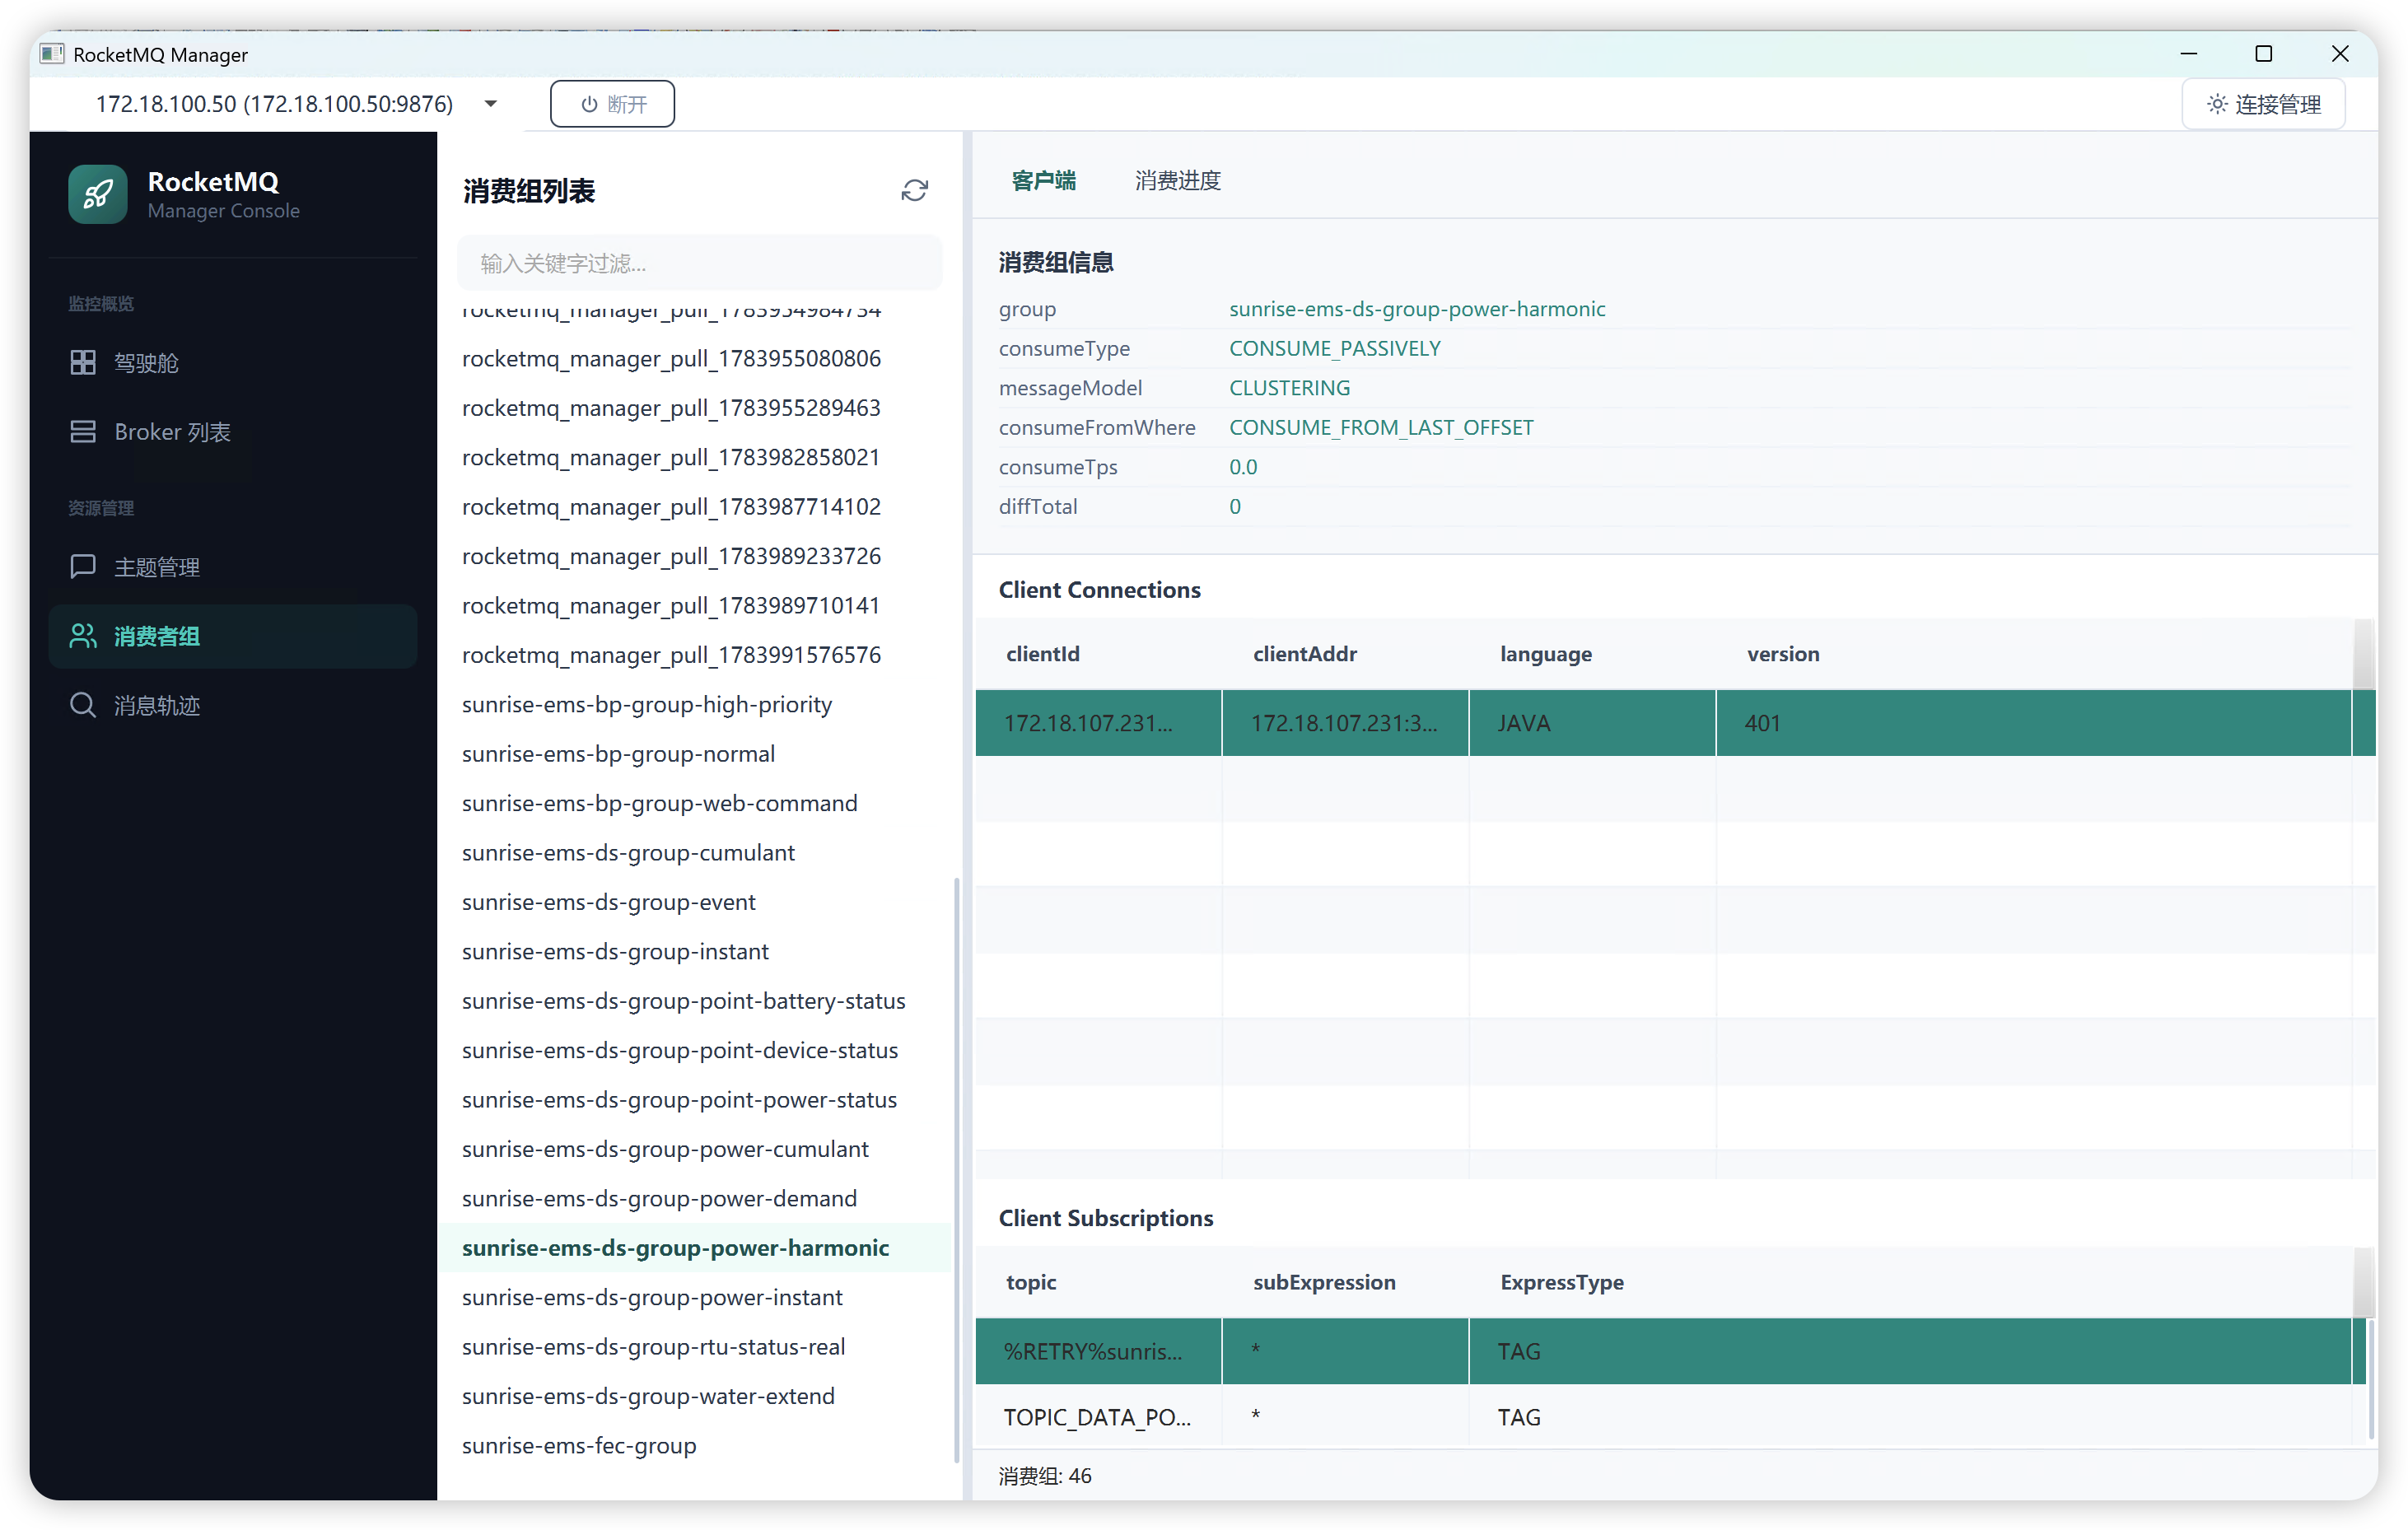Select sunrise-ems-ds-group-power-instant
The image size is (2408, 1530).
(695, 1297)
